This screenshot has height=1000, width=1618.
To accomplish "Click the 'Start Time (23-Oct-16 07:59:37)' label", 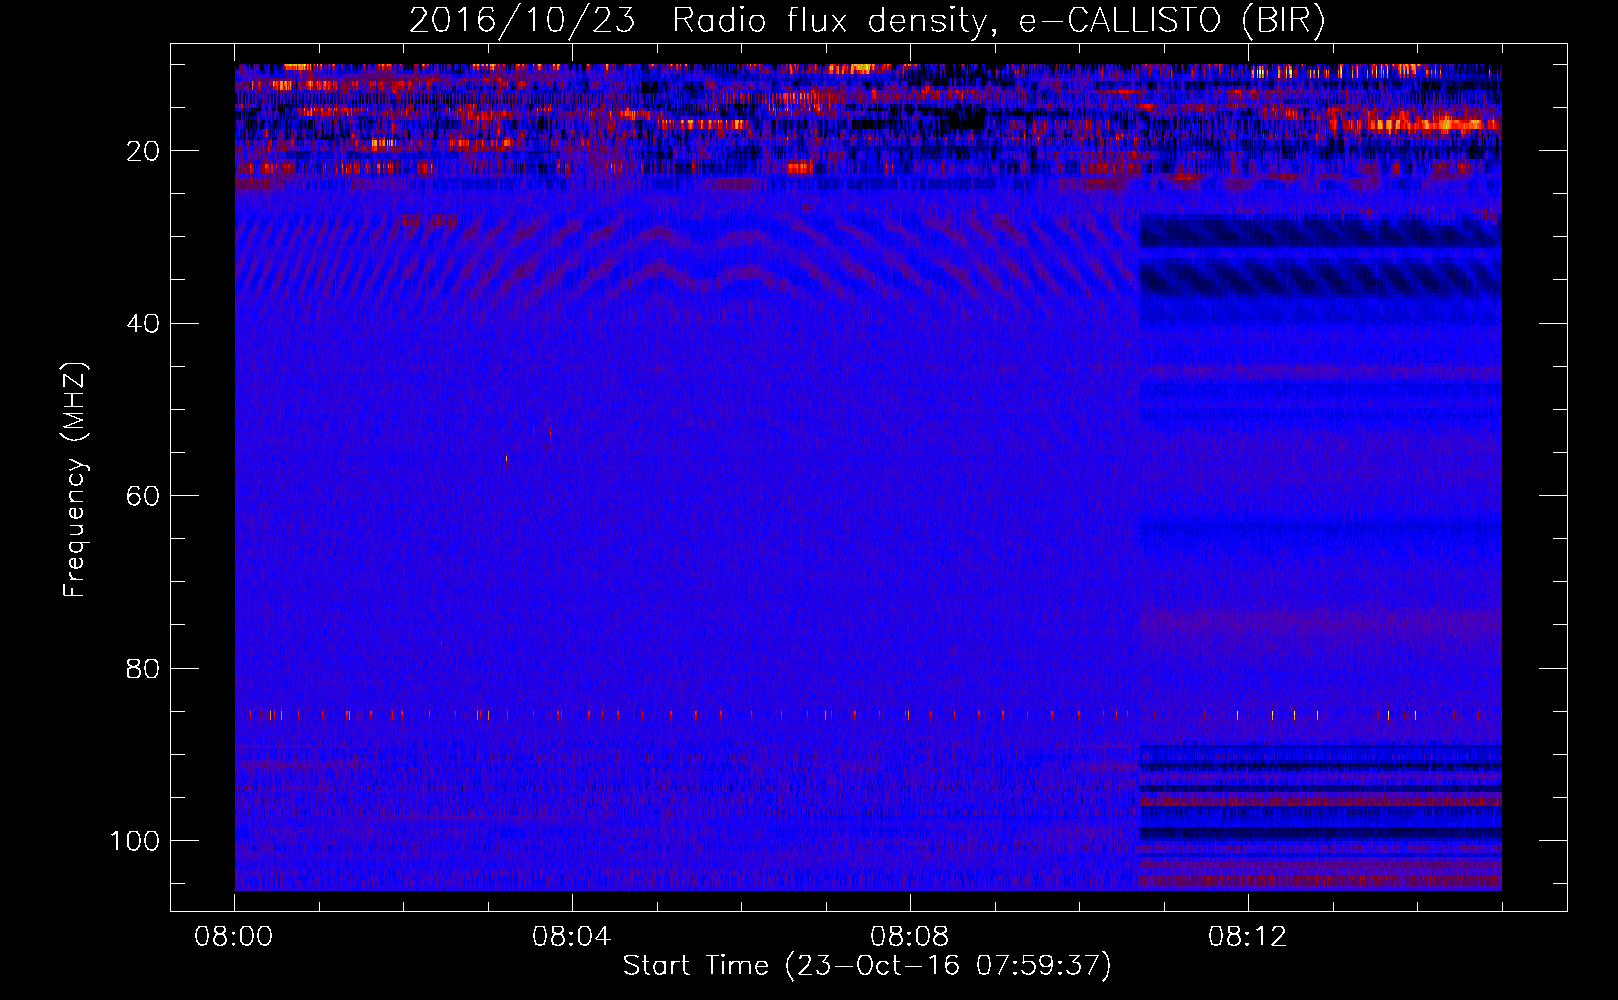I will (867, 966).
